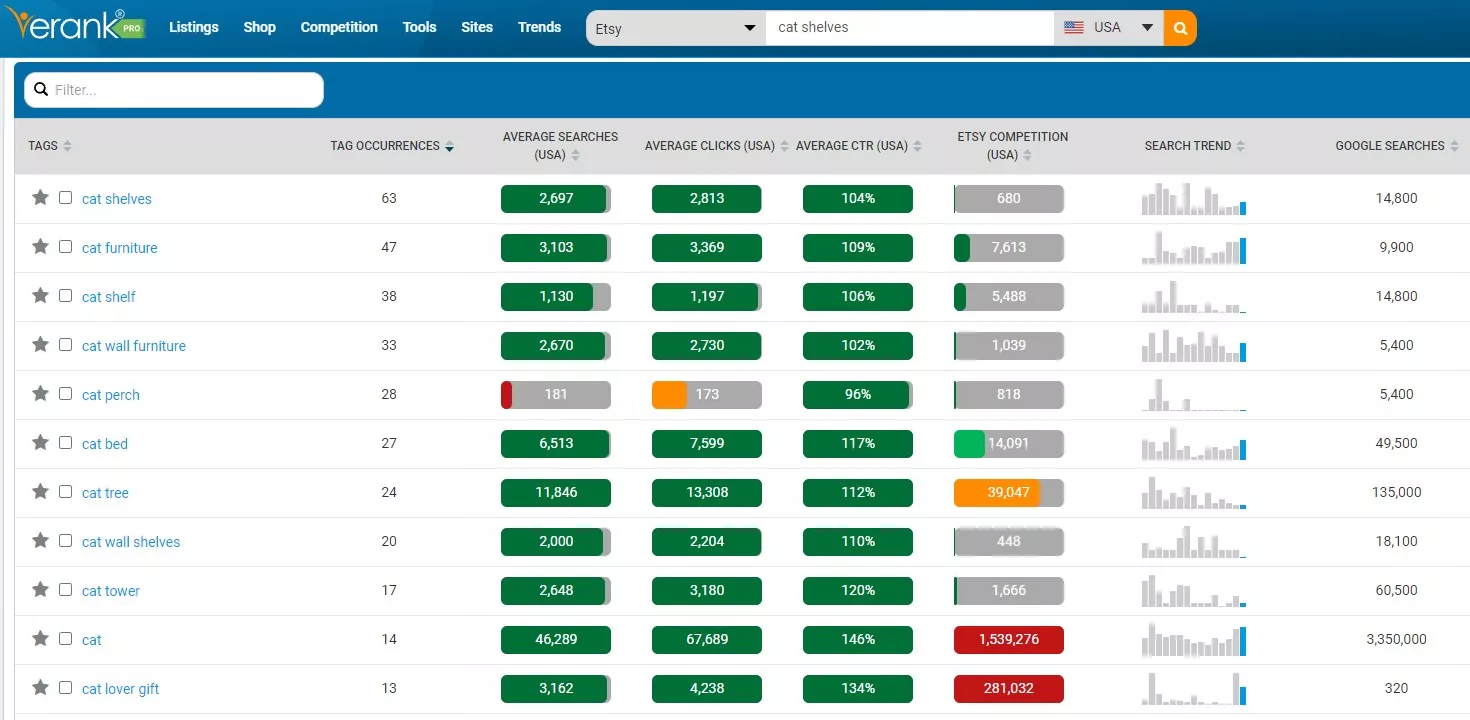Open the USA country dropdown
1470x720 pixels.
coord(1109,28)
